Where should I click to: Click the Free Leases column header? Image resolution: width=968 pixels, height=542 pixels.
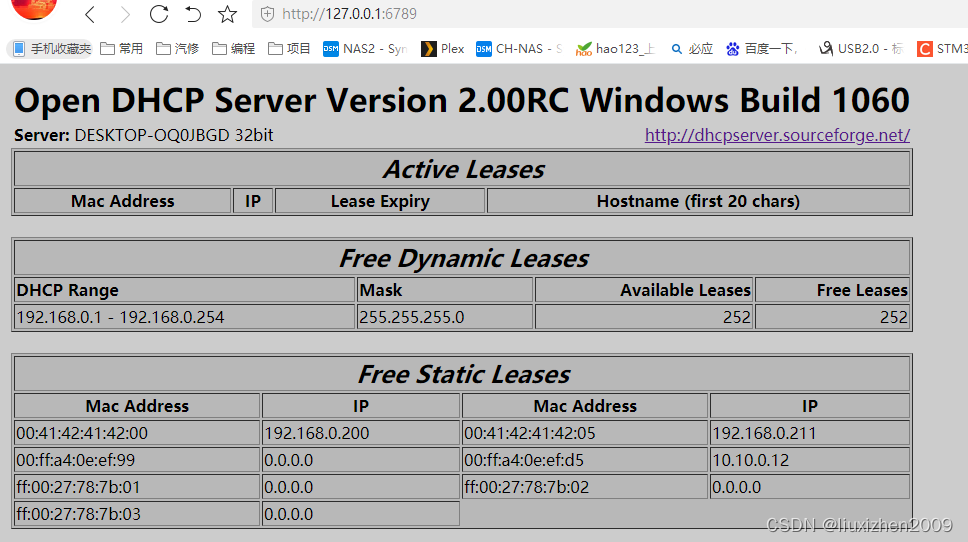[x=833, y=290]
